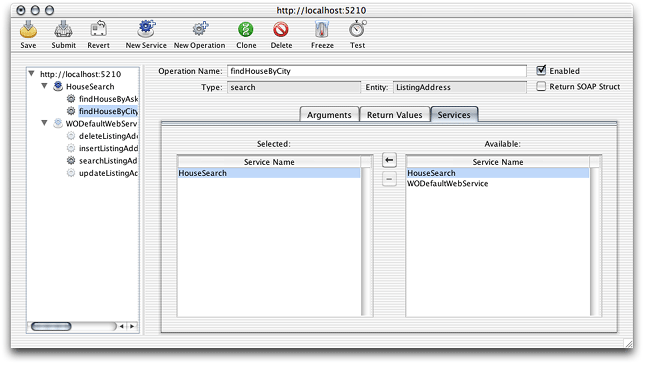The height and width of the screenshot is (365, 646).
Task: Open the Return Values tab
Action: 395,115
